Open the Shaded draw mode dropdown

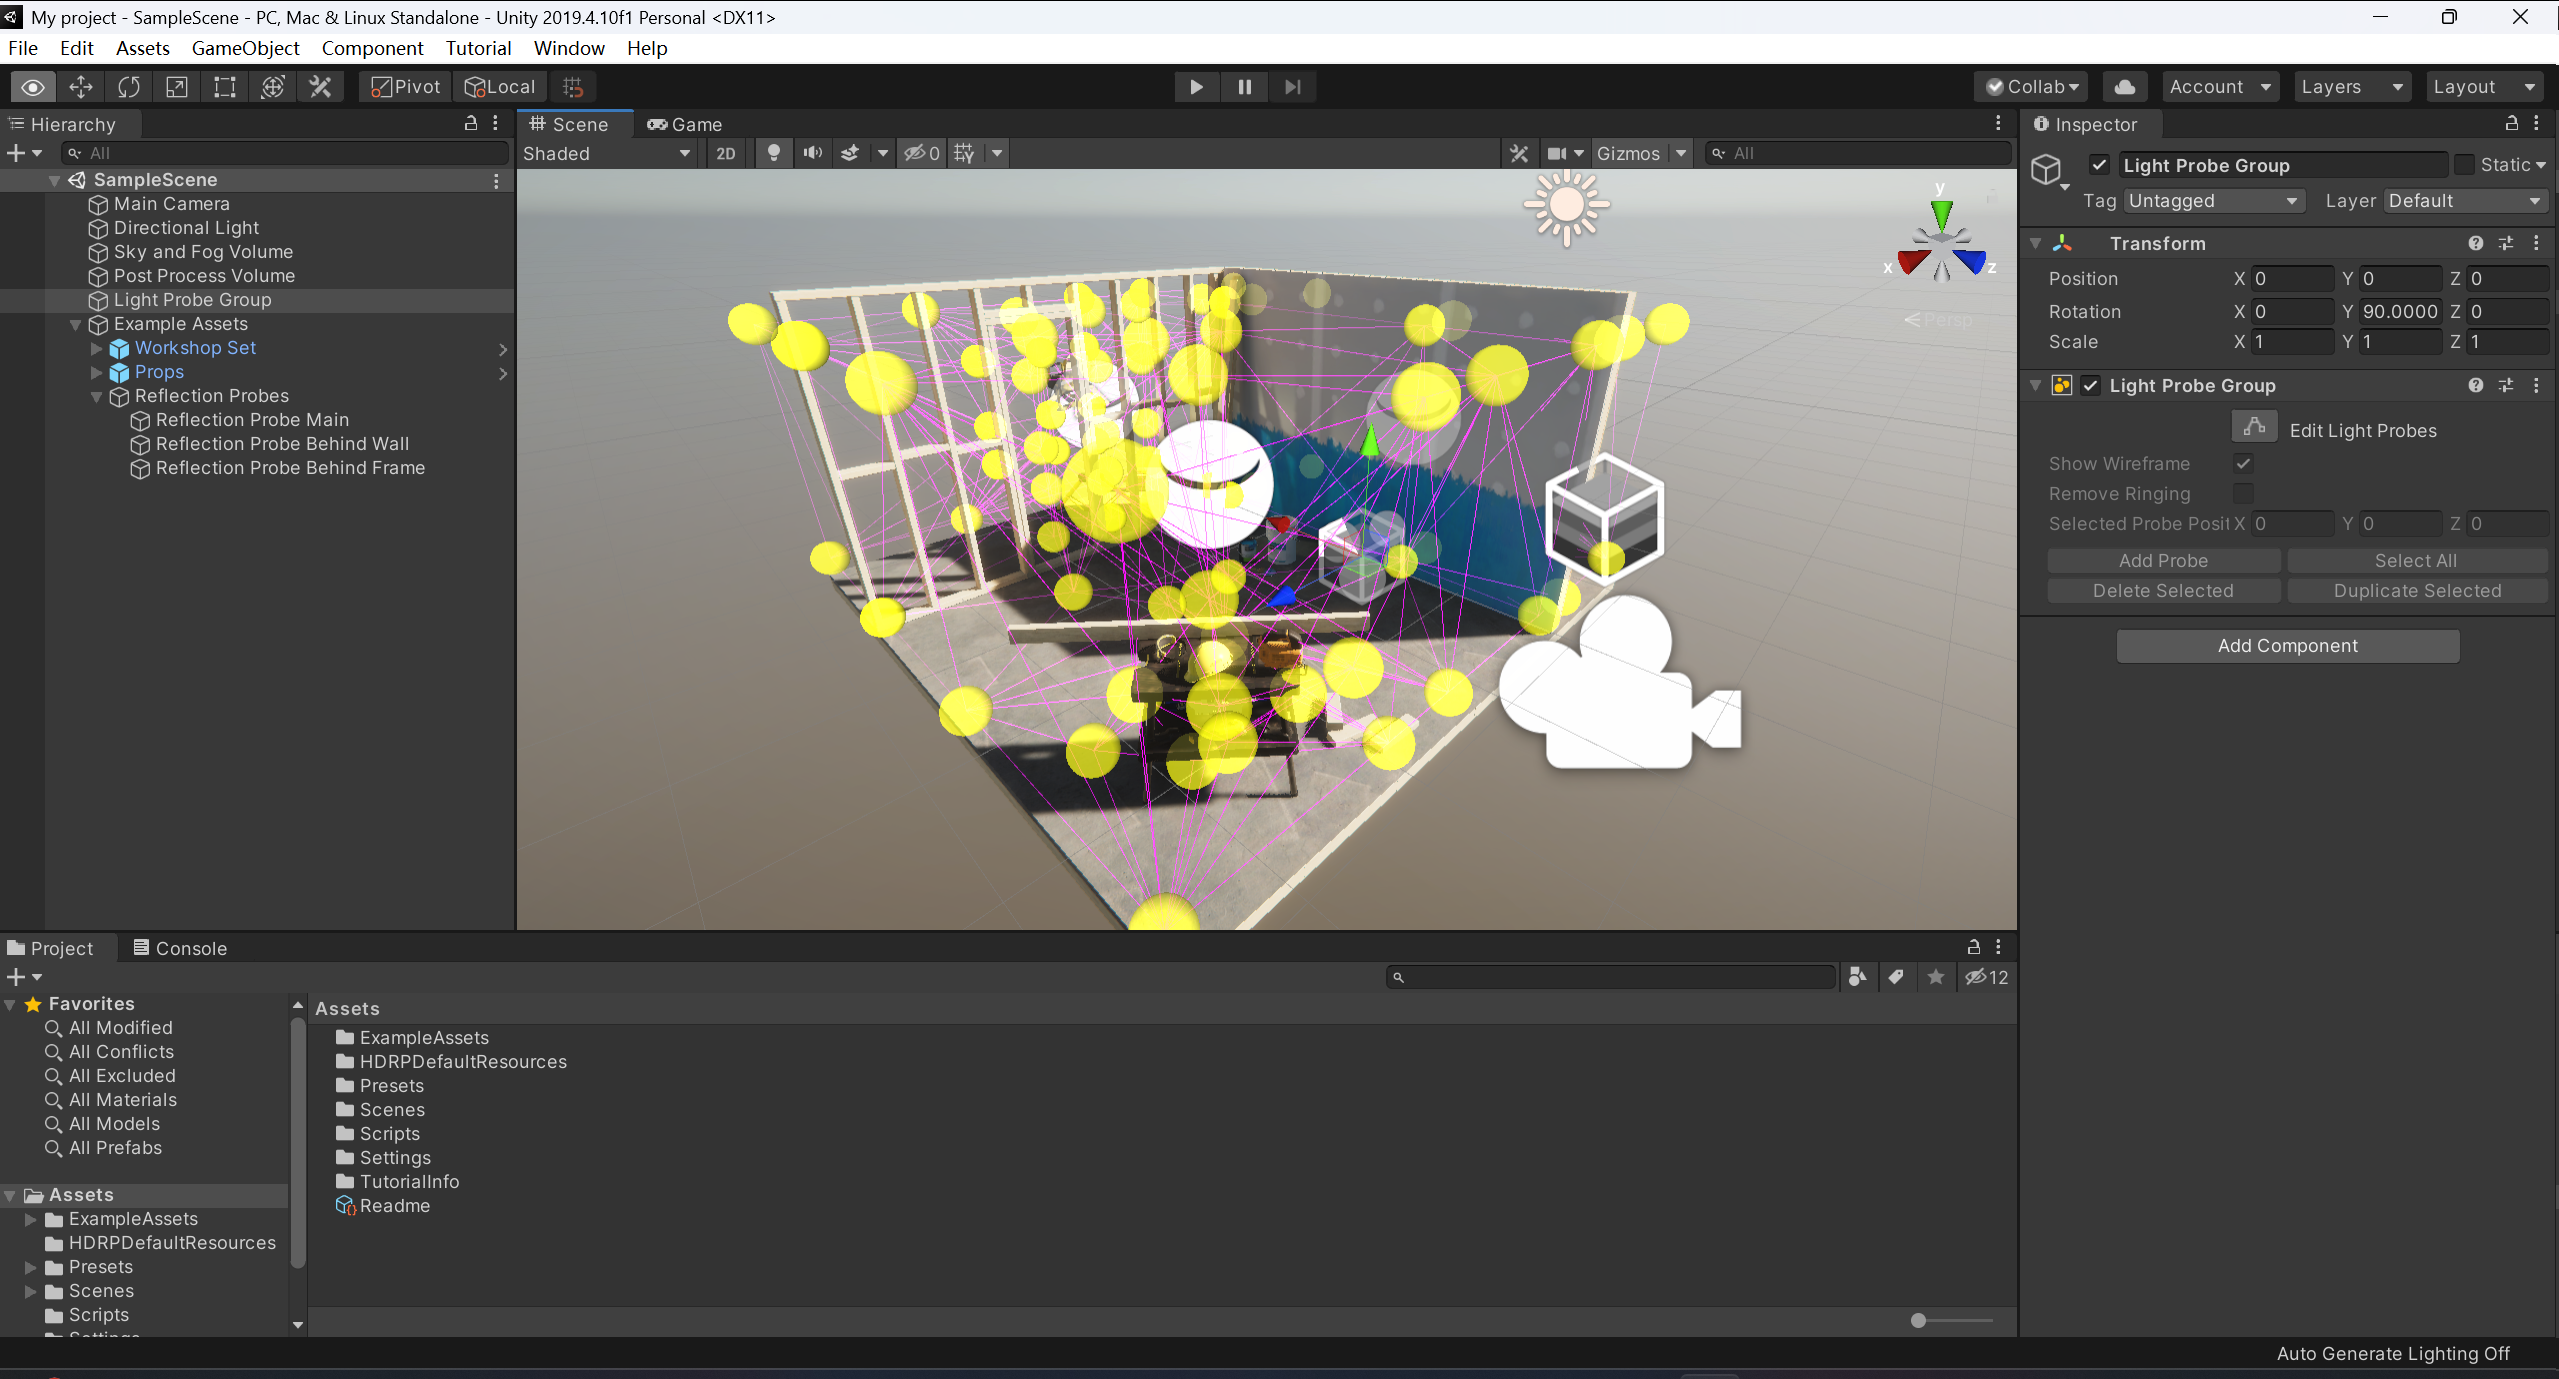pos(606,153)
